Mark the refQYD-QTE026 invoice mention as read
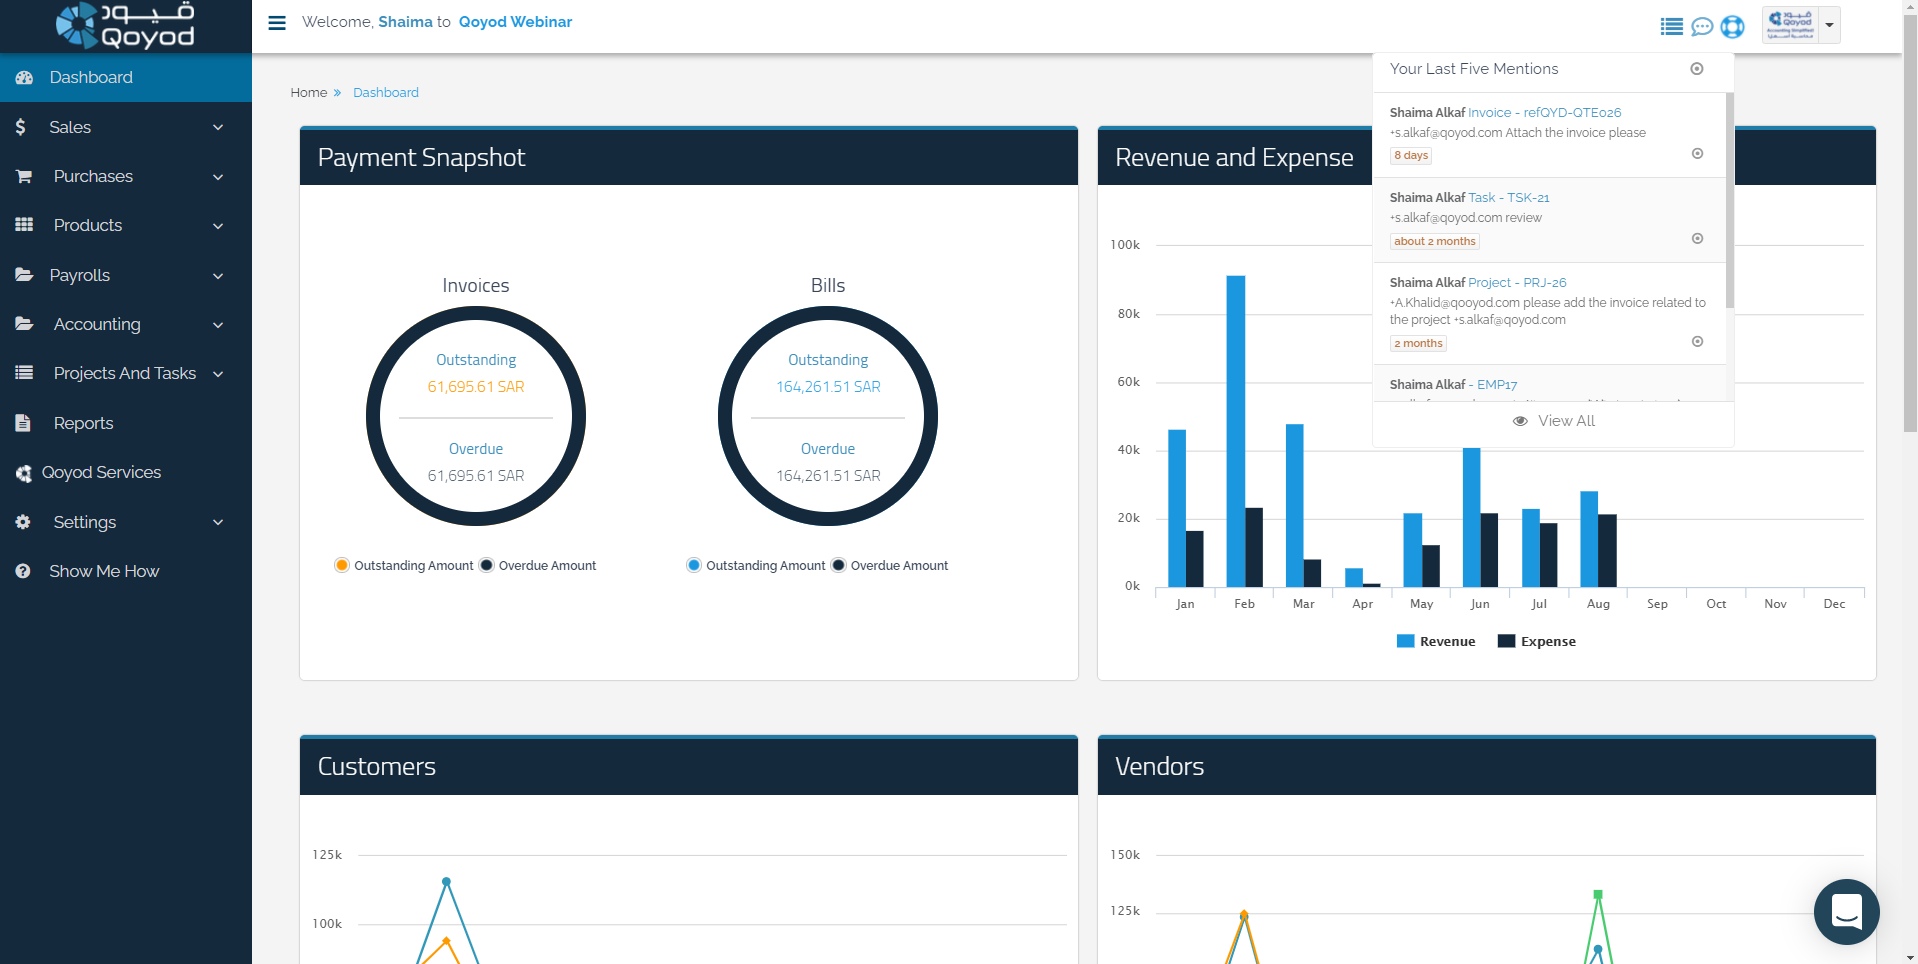The width and height of the screenshot is (1918, 964). pyautogui.click(x=1697, y=154)
